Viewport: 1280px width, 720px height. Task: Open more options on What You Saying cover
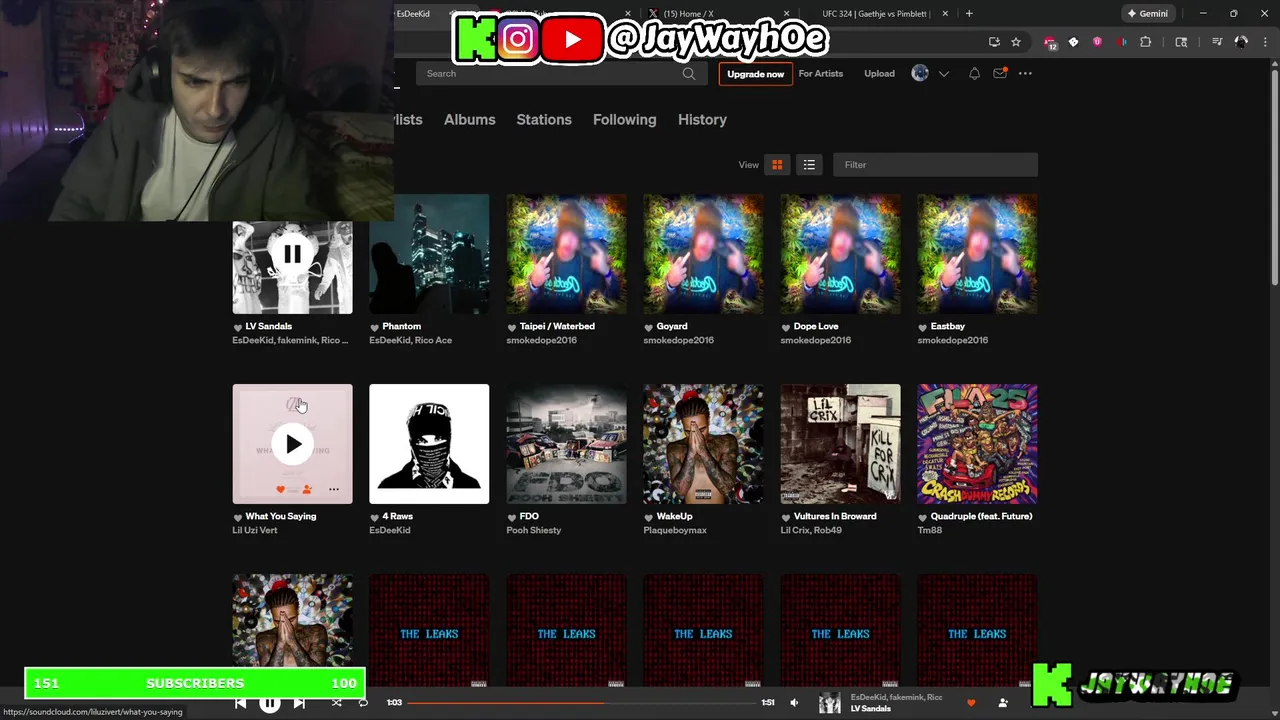tap(334, 490)
